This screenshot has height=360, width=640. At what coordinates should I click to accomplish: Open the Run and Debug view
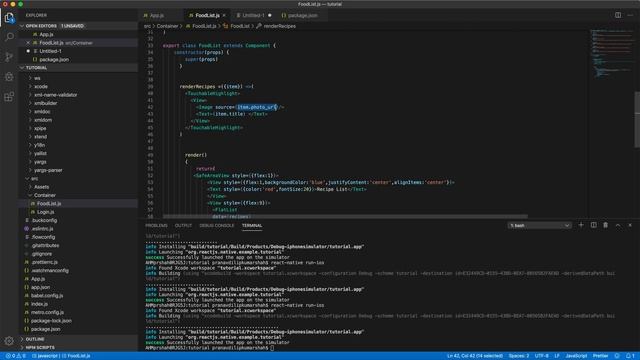tap(9, 77)
